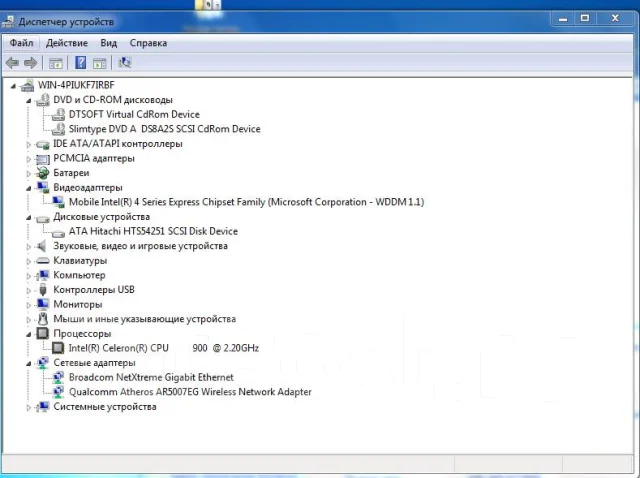Click the Диспетчер устройств title bar icon
Screen dimensions: 640x478
click(8, 22)
